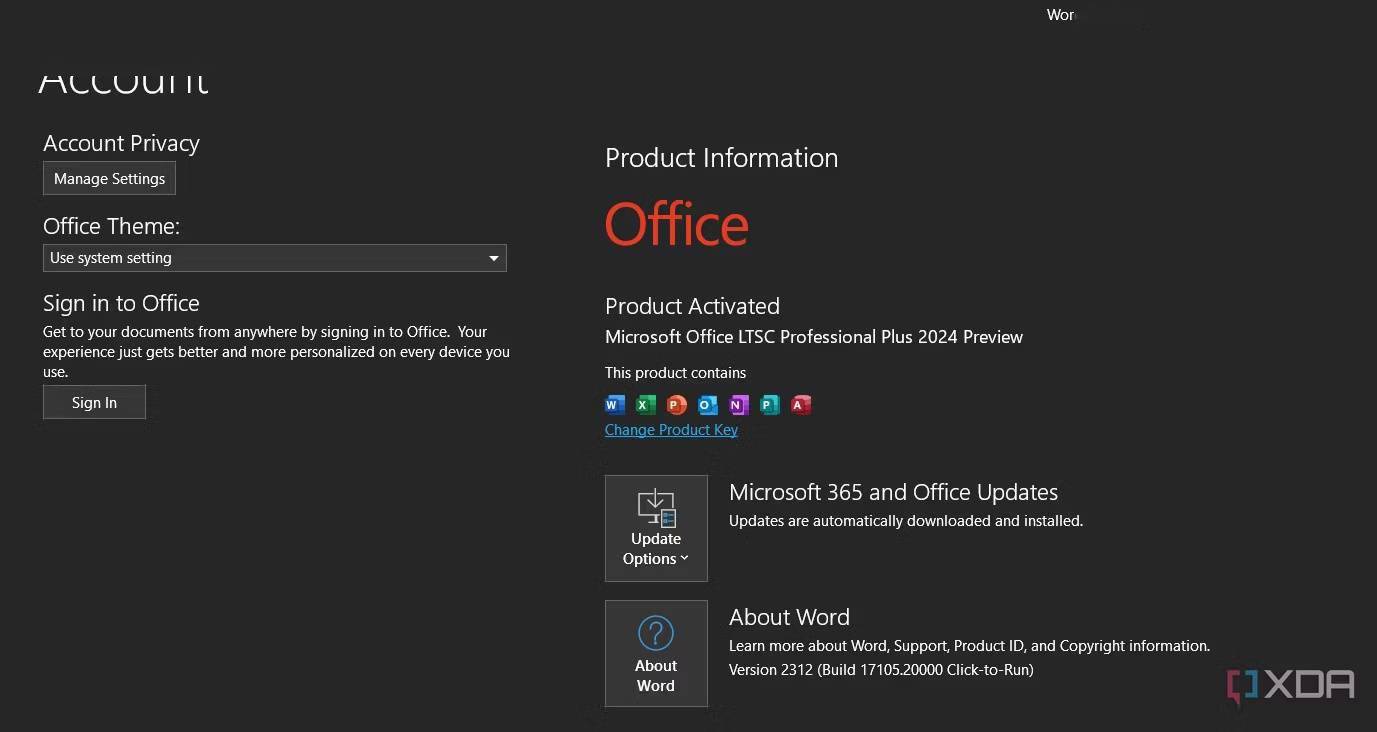Click the Account page title
Screen dimensions: 1377x732
click(x=123, y=80)
